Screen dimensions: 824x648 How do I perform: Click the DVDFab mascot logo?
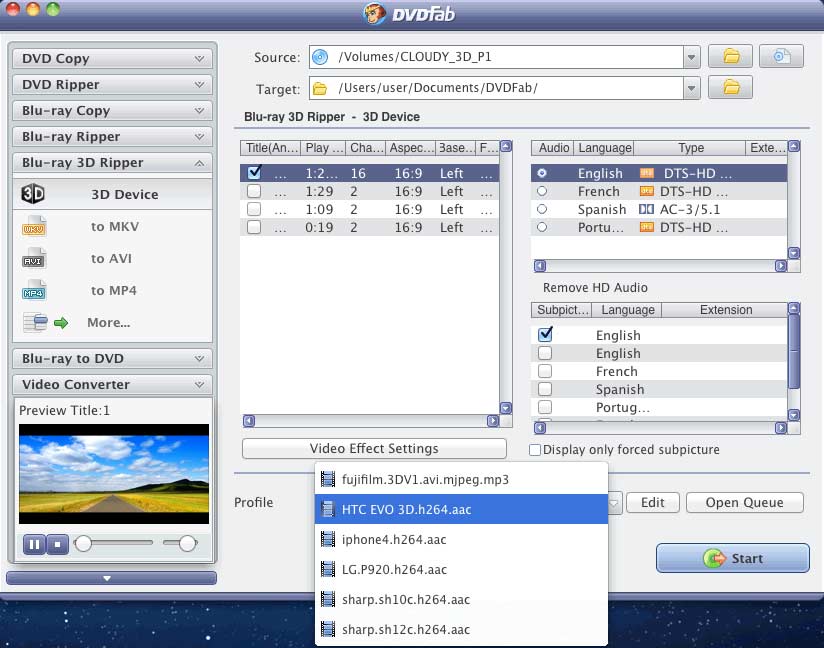click(x=375, y=14)
